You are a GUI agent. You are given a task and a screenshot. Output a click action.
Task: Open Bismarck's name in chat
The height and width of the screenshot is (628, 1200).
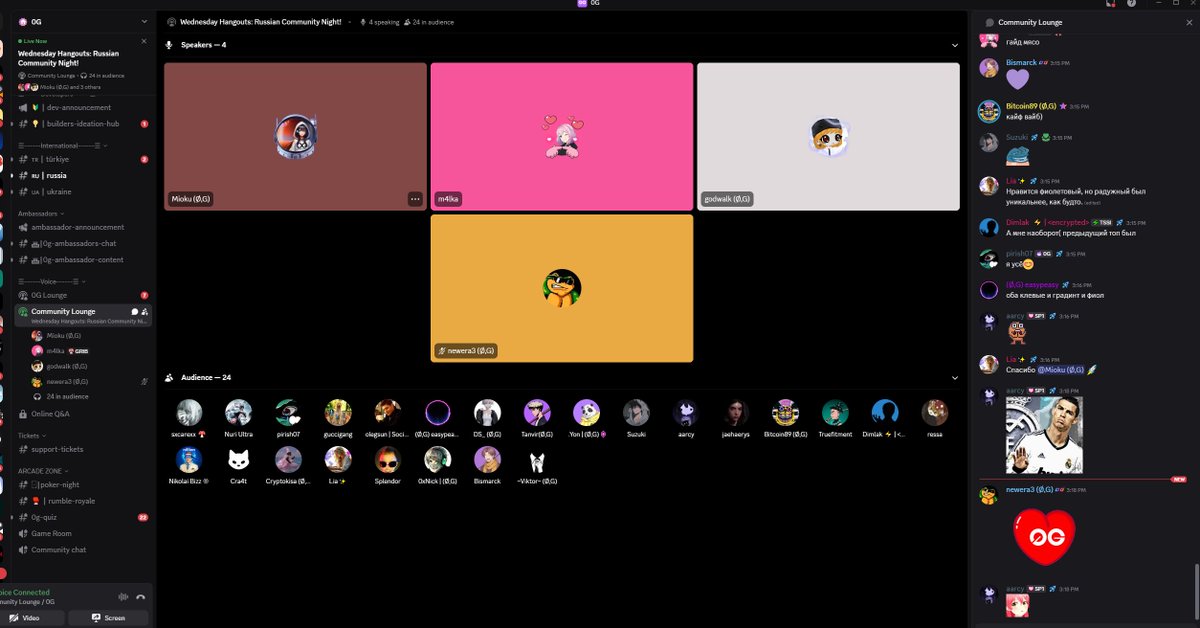(1021, 62)
